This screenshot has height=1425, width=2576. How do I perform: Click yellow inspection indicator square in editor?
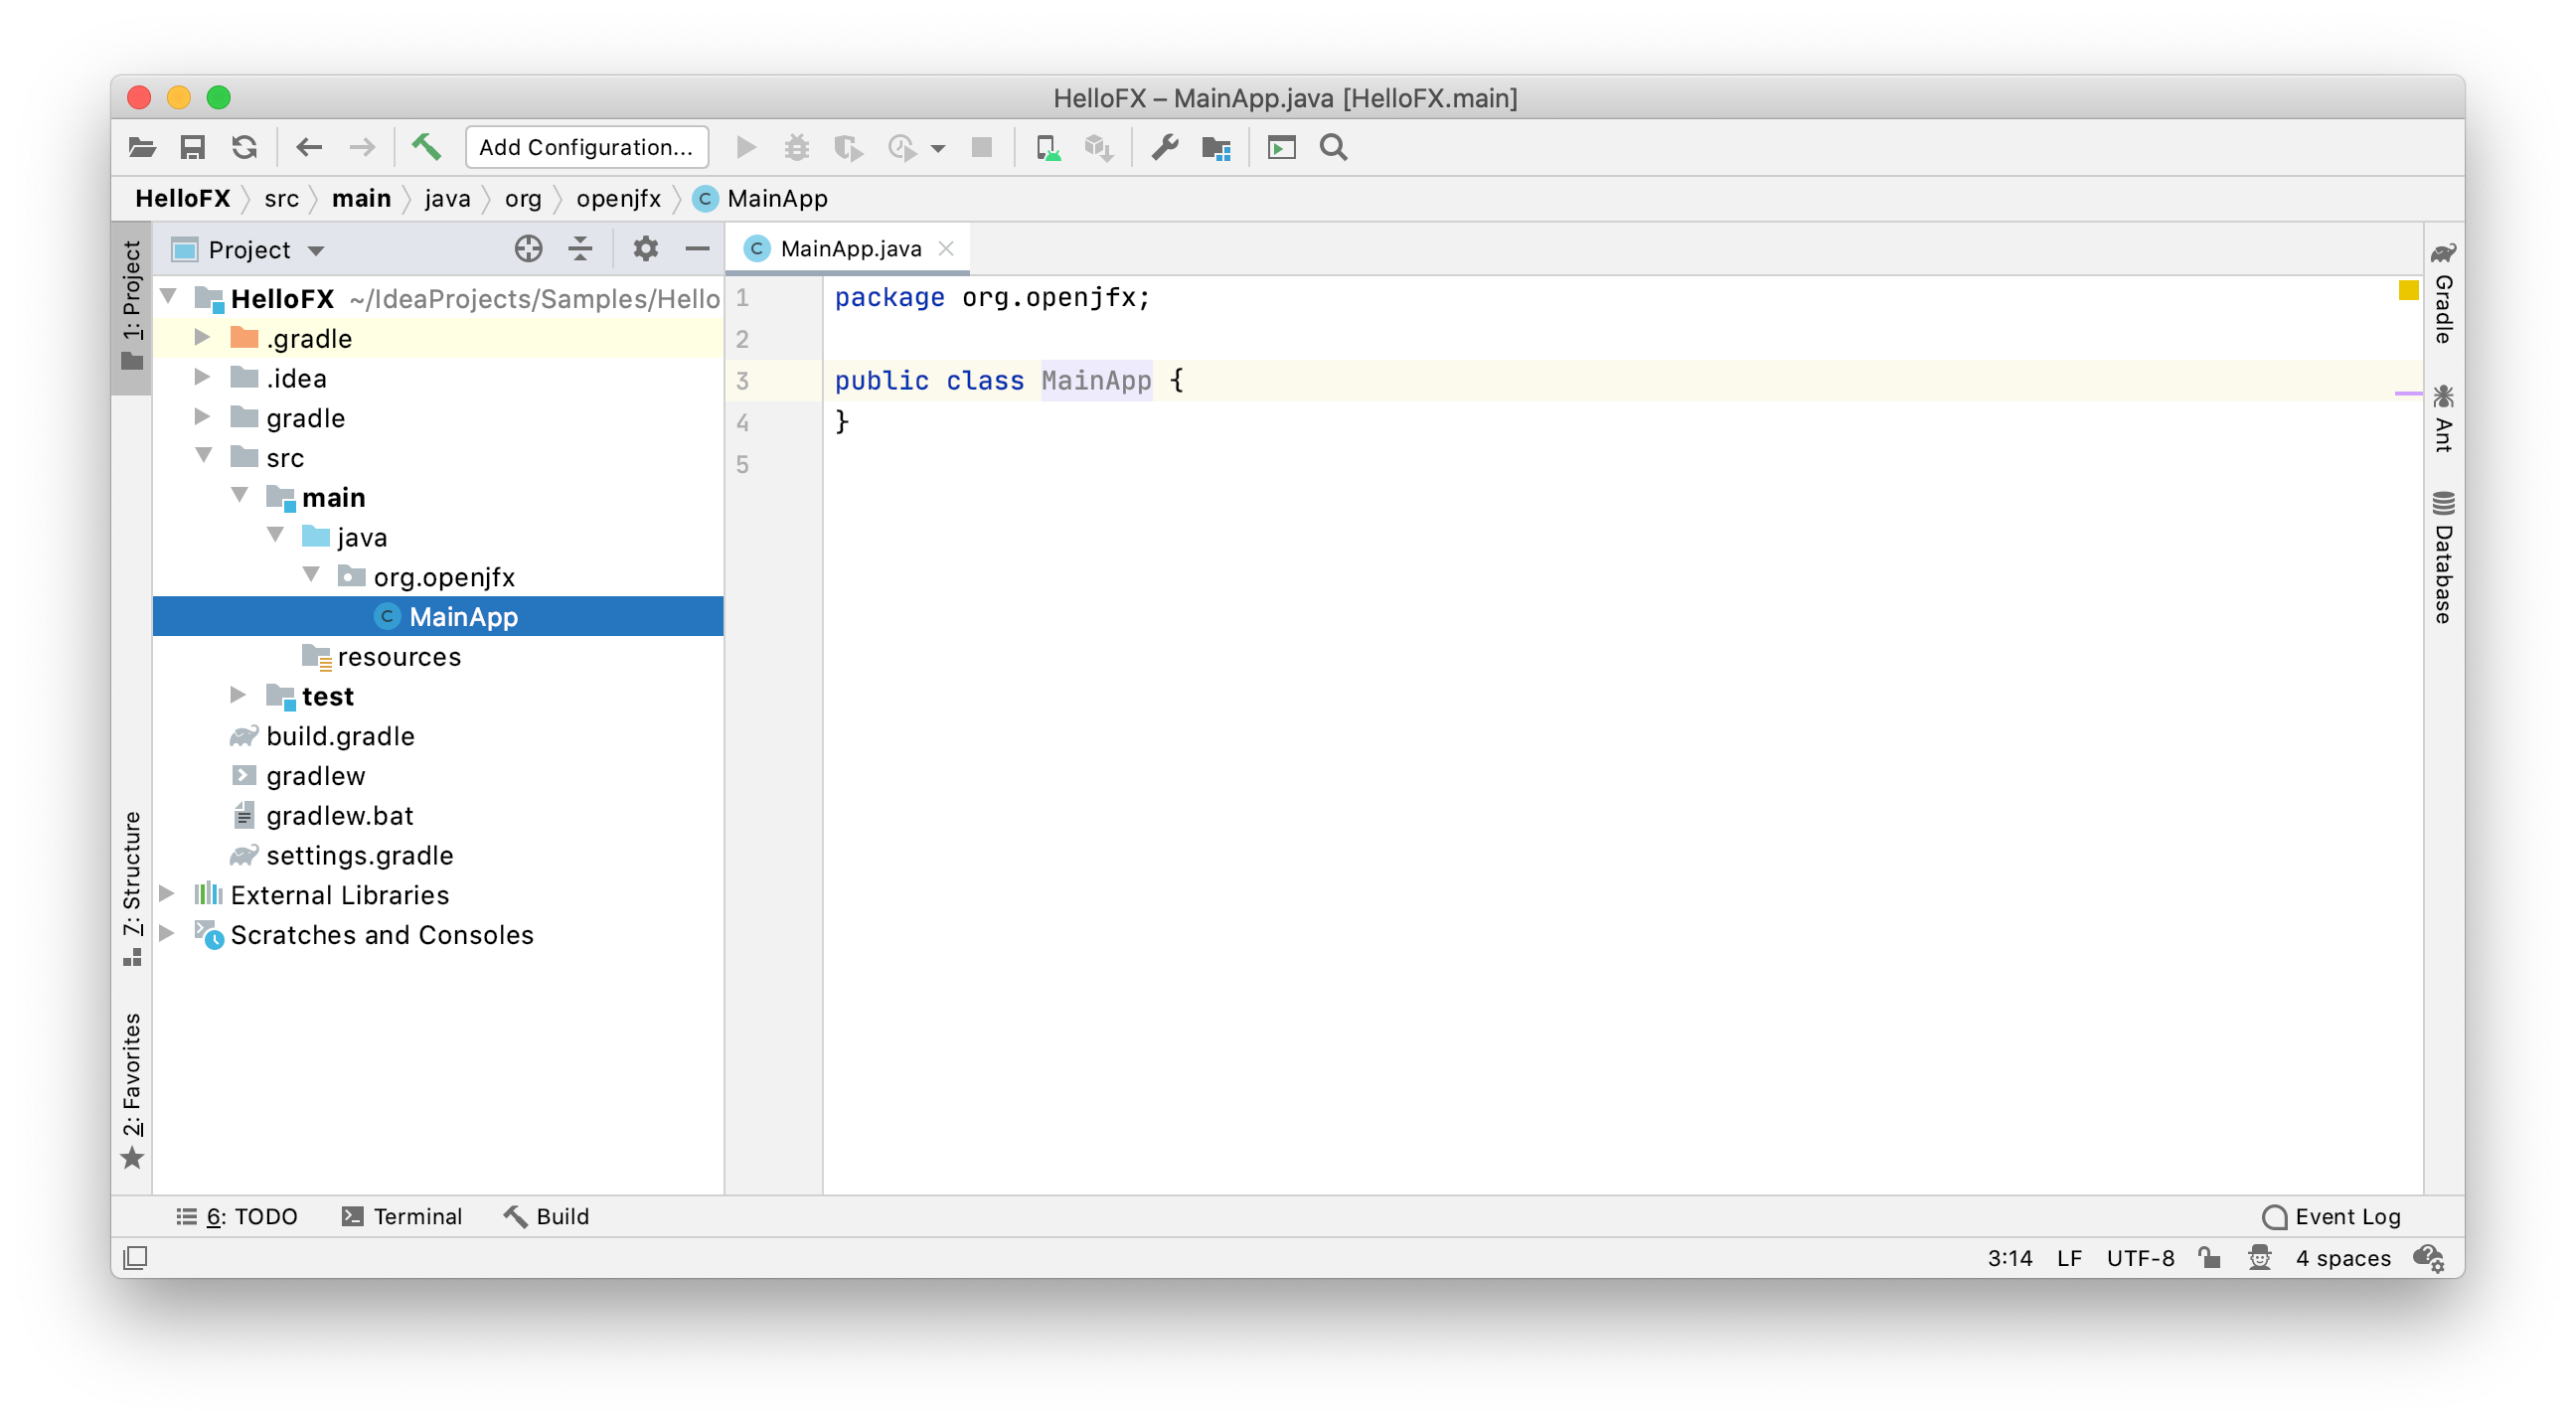click(x=2408, y=290)
